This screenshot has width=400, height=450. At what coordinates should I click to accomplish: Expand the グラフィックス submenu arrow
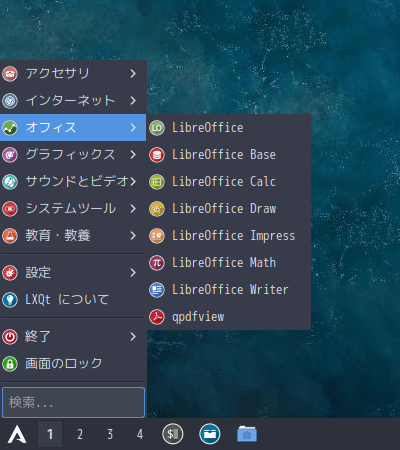[133, 154]
